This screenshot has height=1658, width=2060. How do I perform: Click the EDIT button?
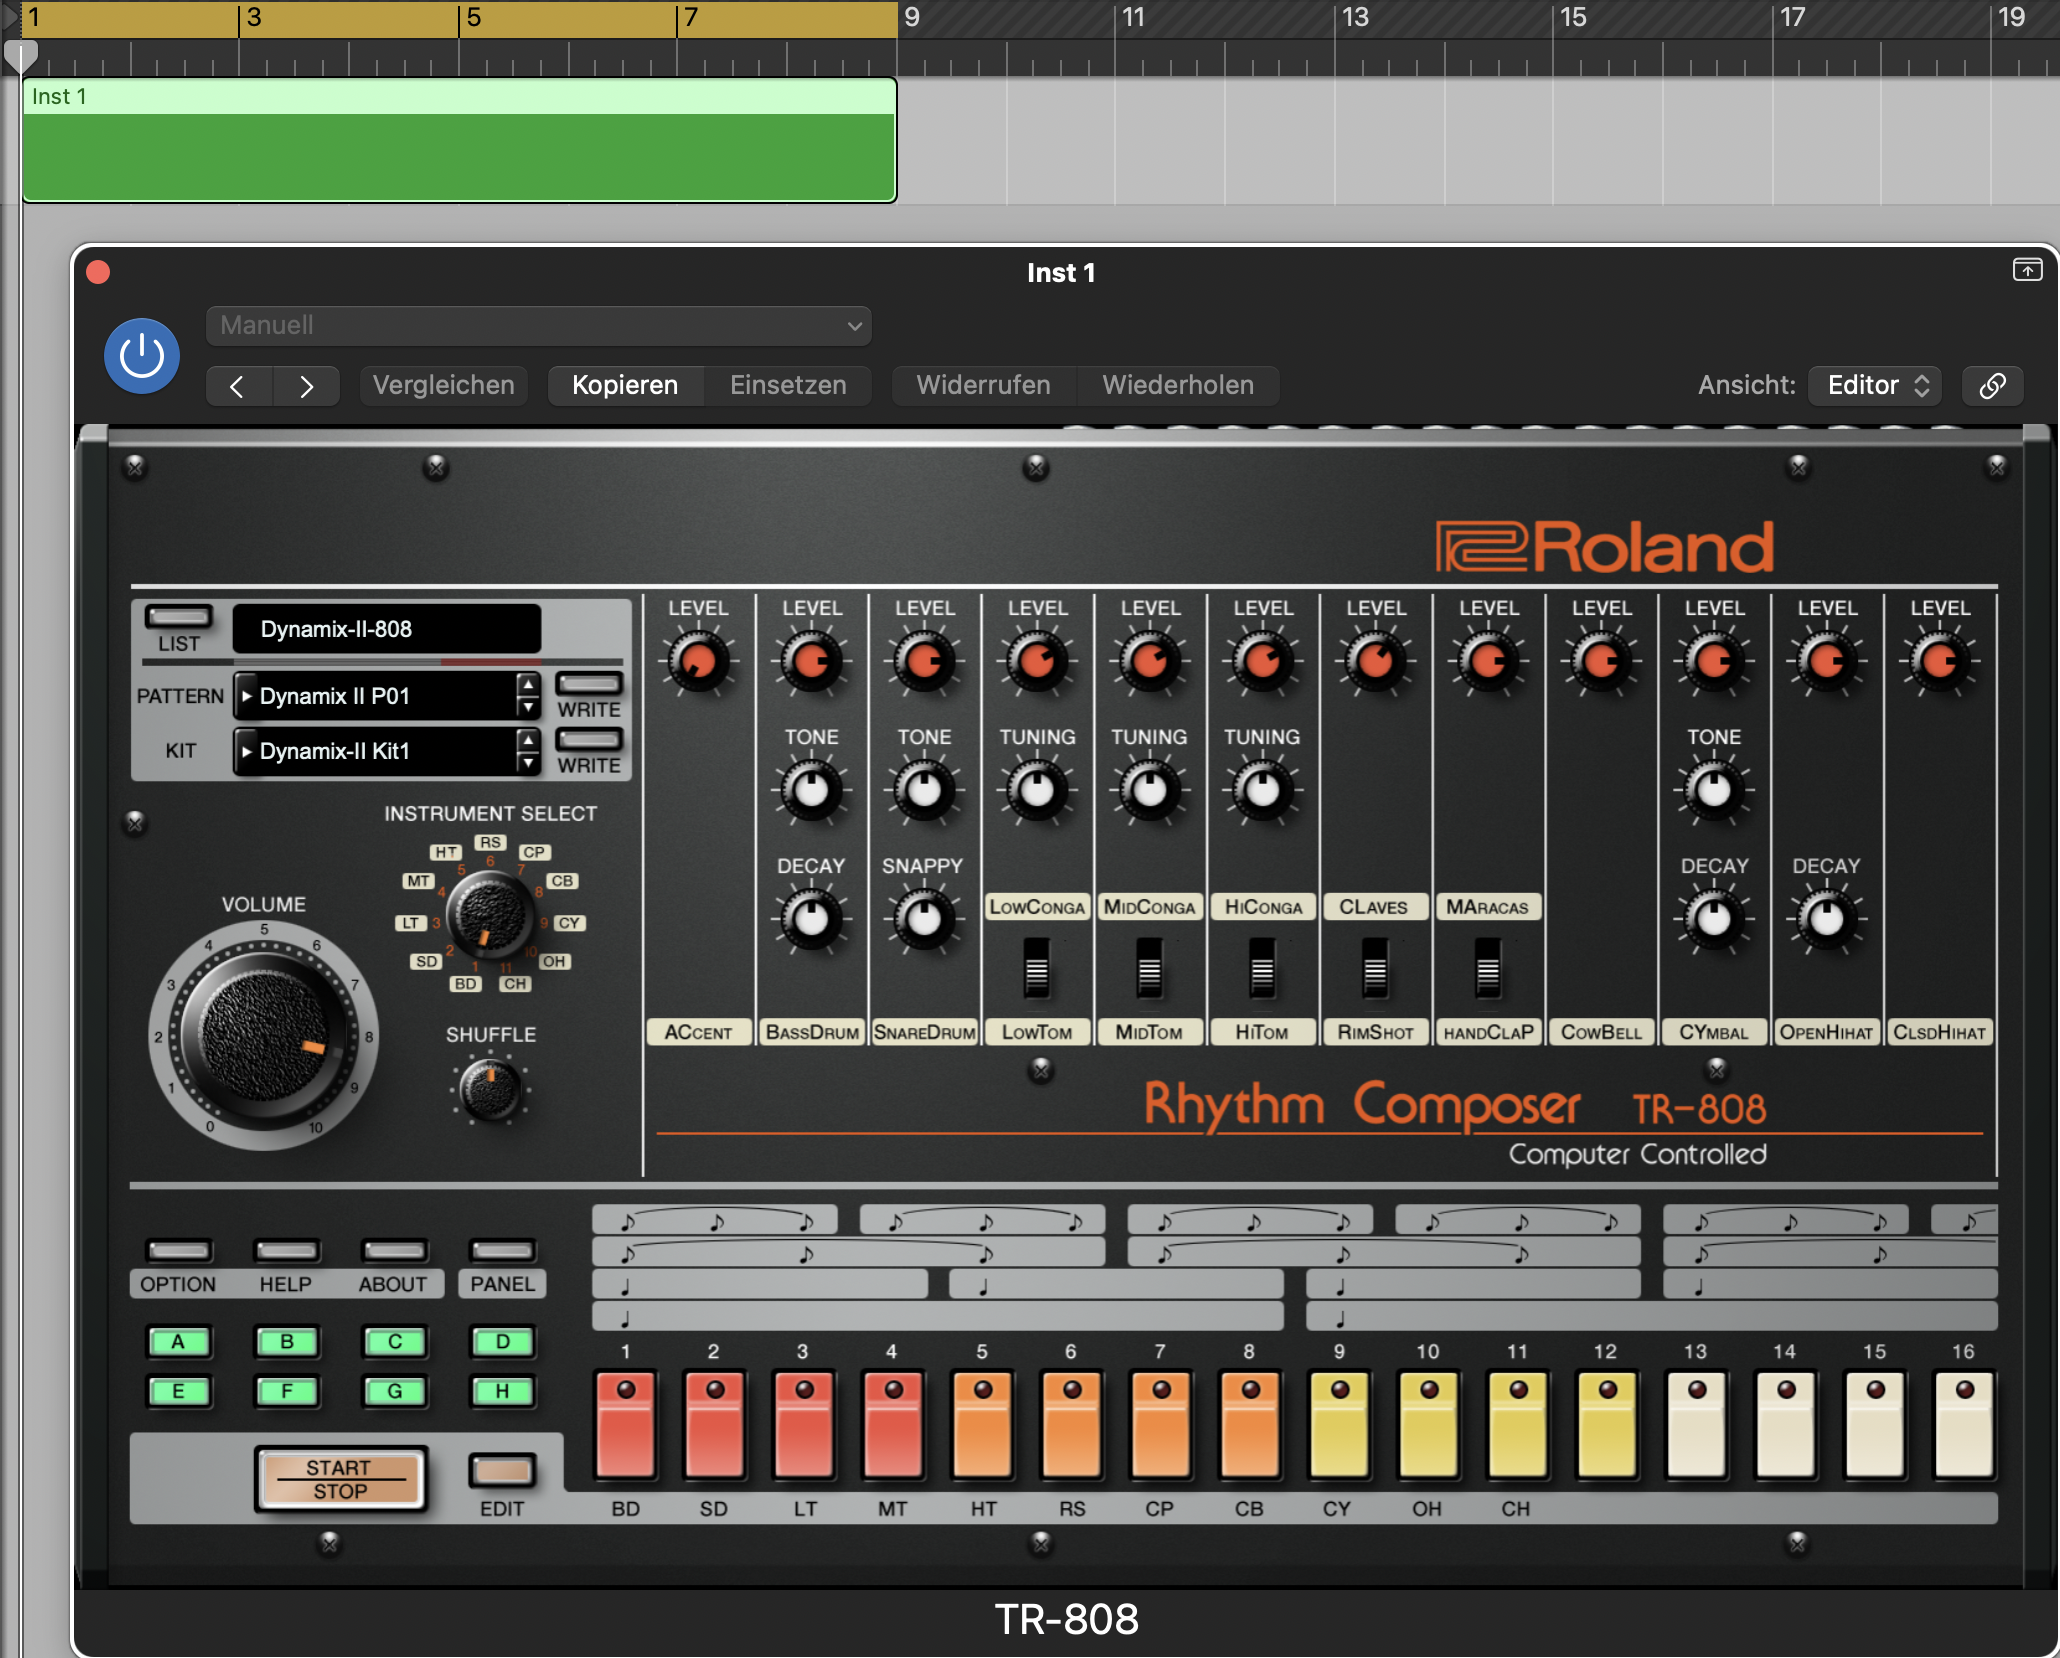[502, 1470]
